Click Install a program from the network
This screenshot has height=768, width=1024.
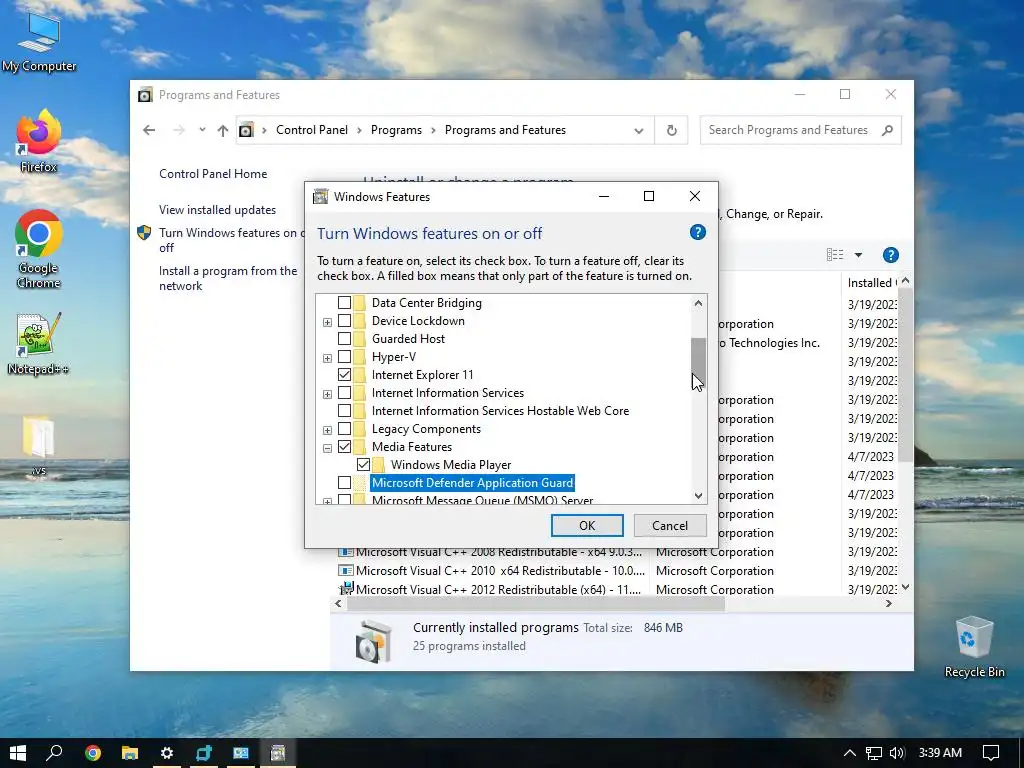pos(228,278)
